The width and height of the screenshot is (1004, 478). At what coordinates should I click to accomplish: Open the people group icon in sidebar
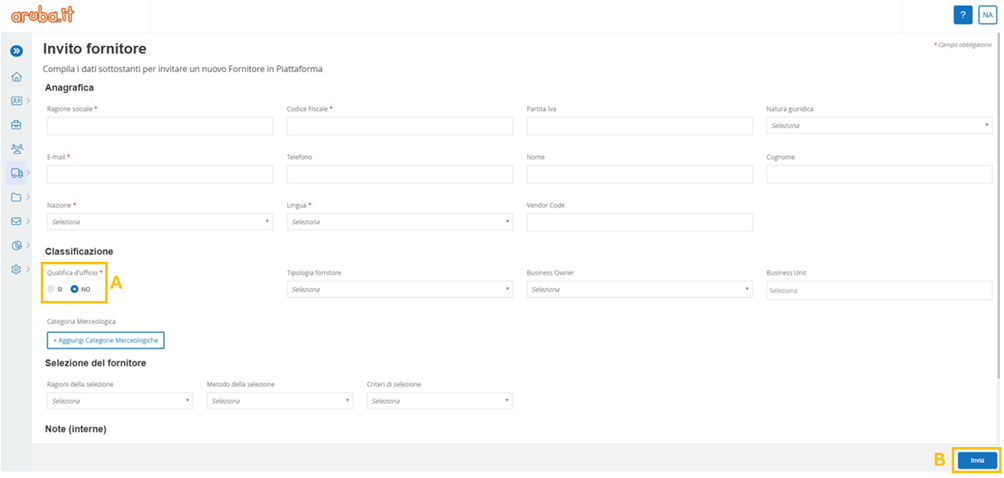[x=16, y=149]
